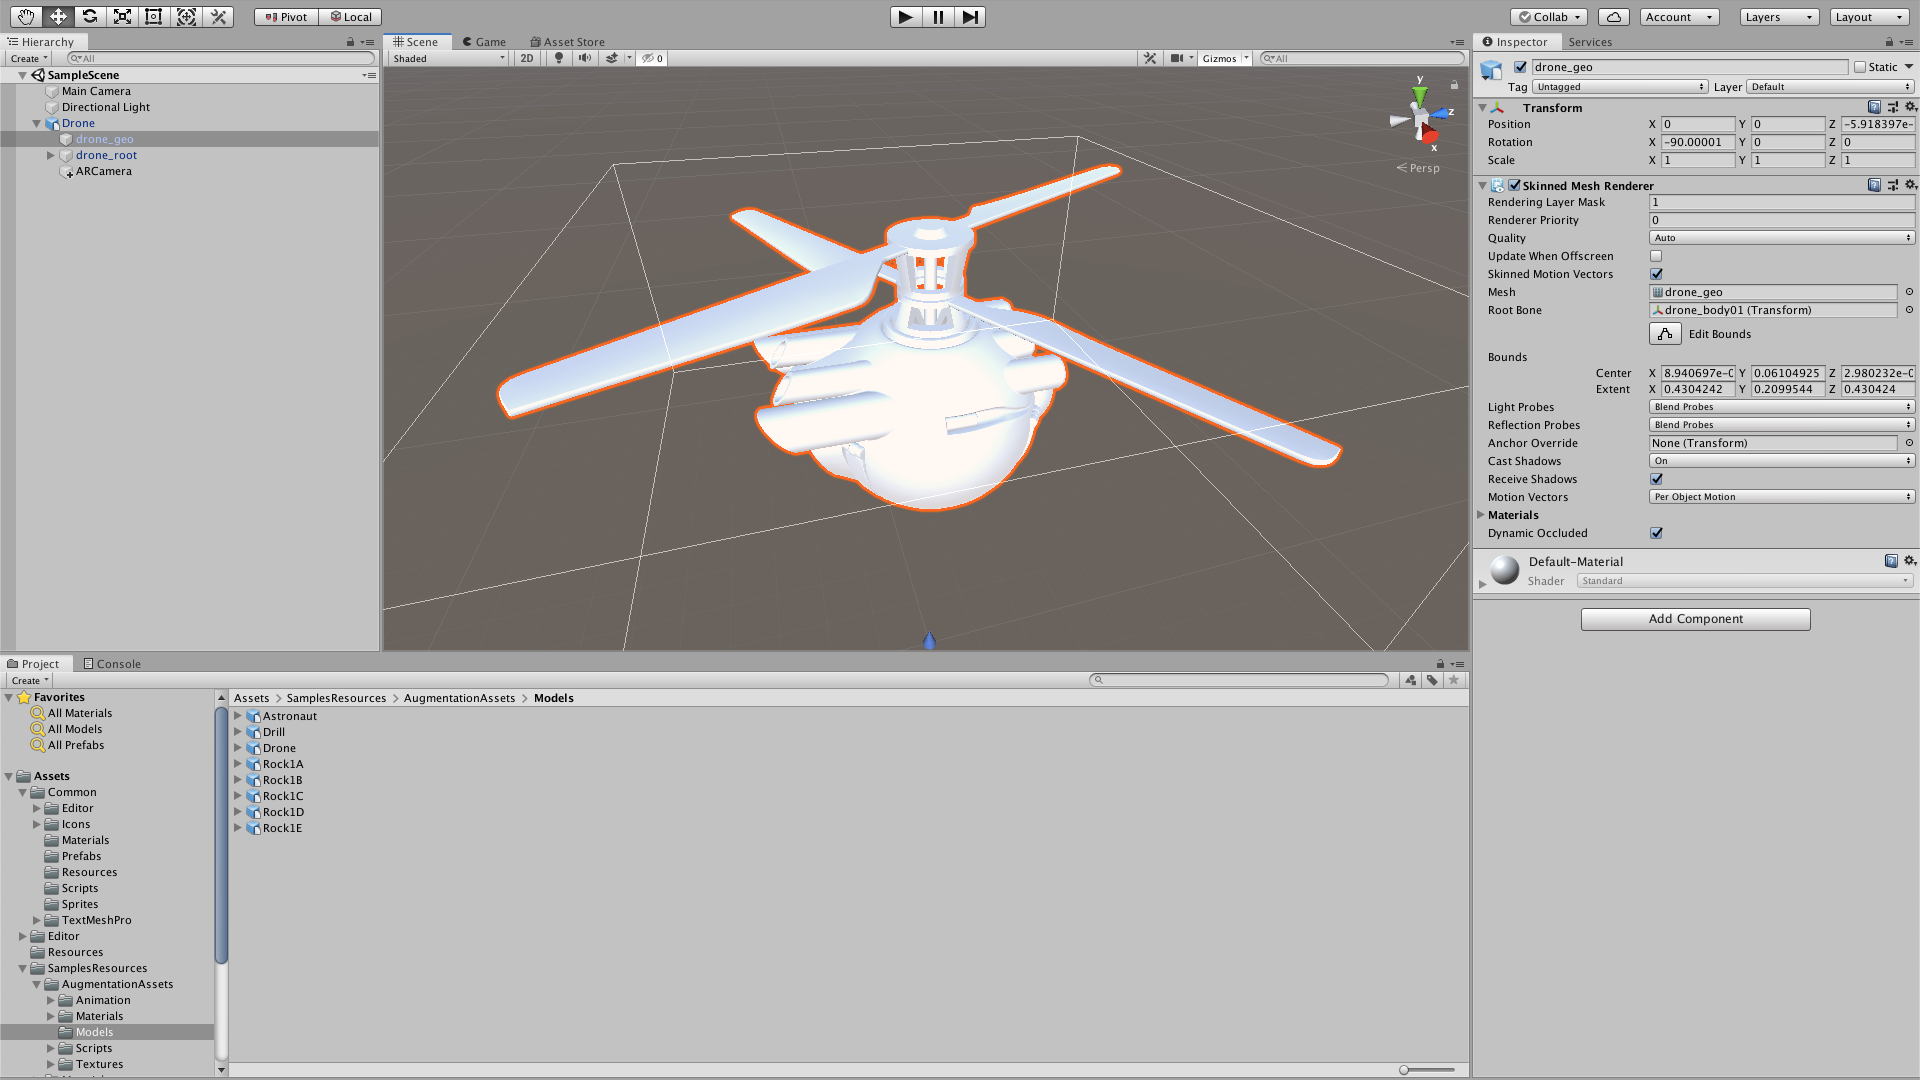Switch to the Asset Store tab
1920x1080 pixels.
571,41
